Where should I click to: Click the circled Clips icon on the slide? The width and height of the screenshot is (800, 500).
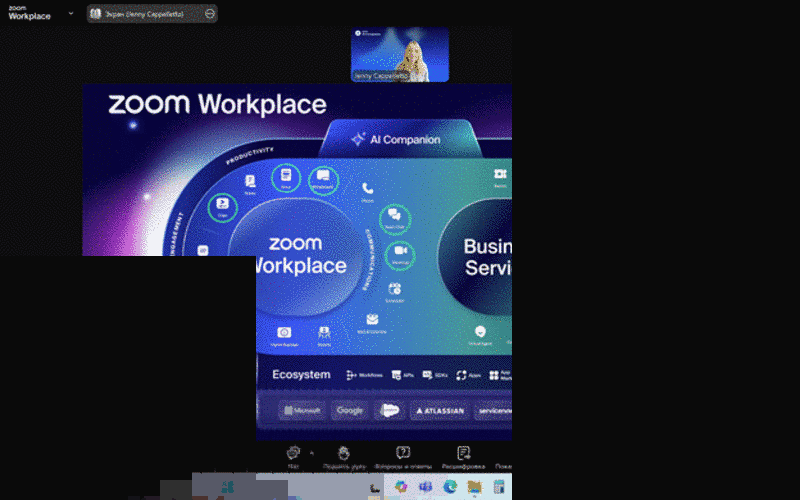pos(222,208)
